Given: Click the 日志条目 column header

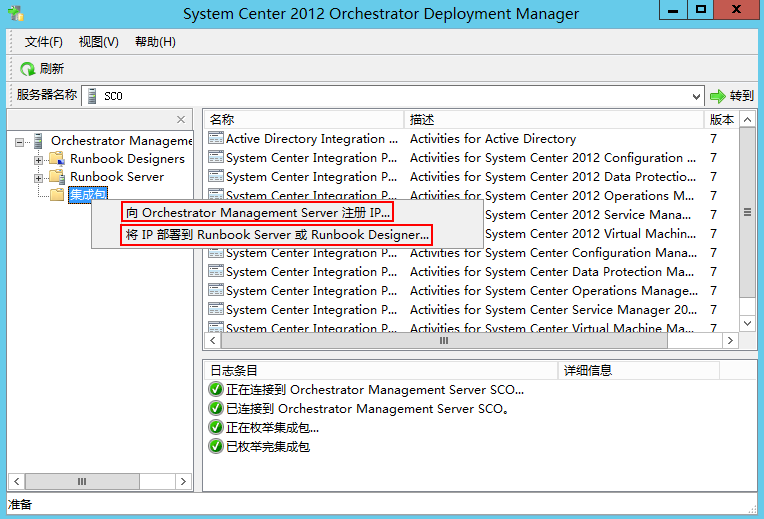Looking at the screenshot, I should point(381,371).
